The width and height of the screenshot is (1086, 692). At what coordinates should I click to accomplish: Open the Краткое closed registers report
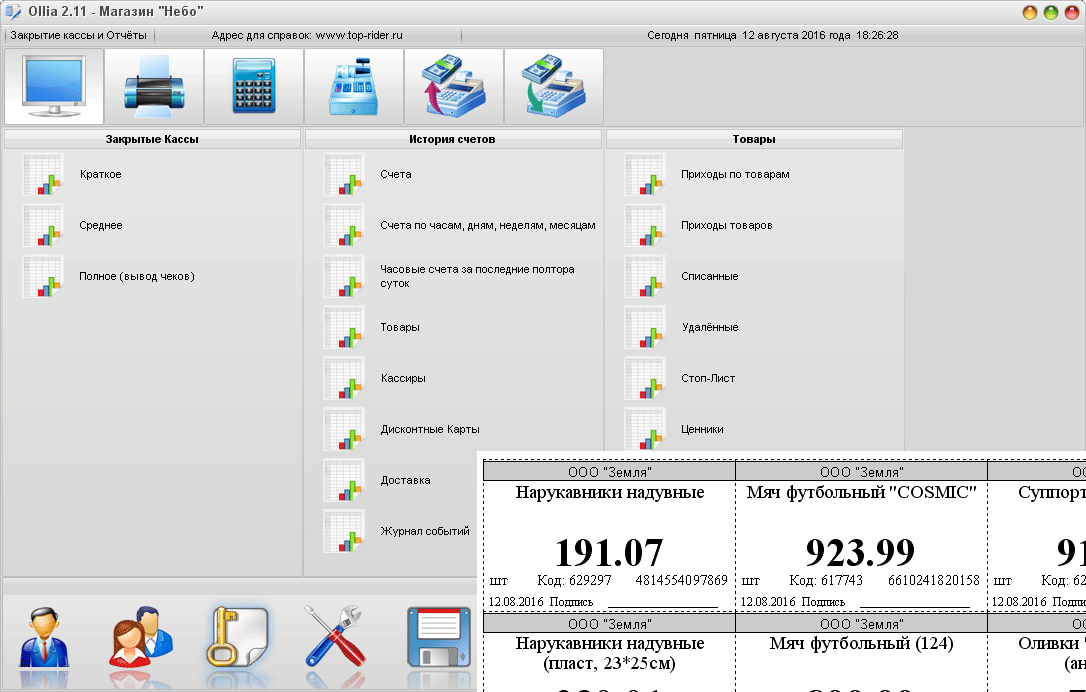click(100, 175)
